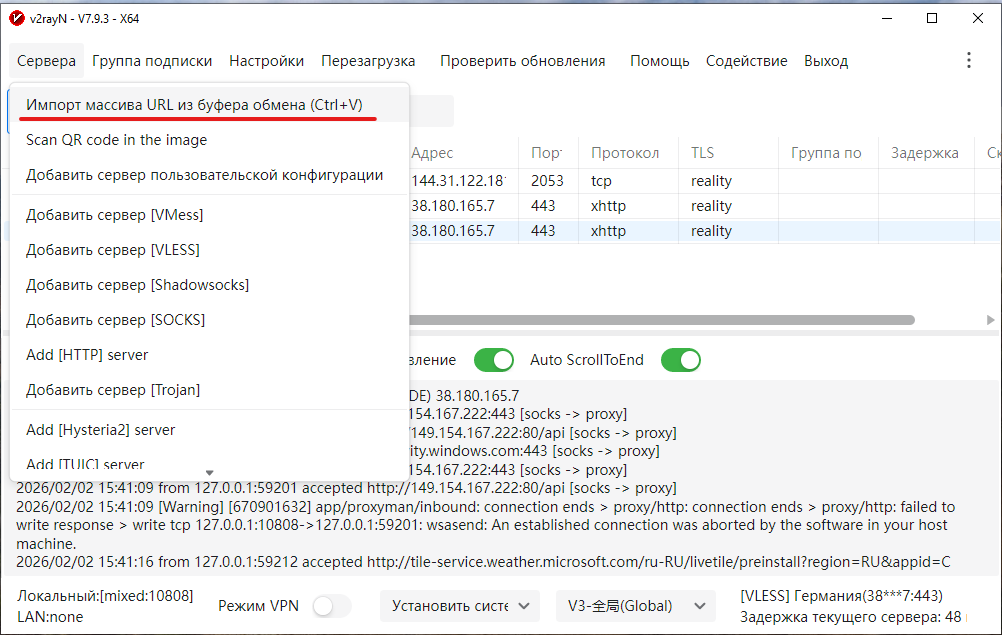Click the right arrow of horizontal scrollbar

pyautogui.click(x=990, y=320)
